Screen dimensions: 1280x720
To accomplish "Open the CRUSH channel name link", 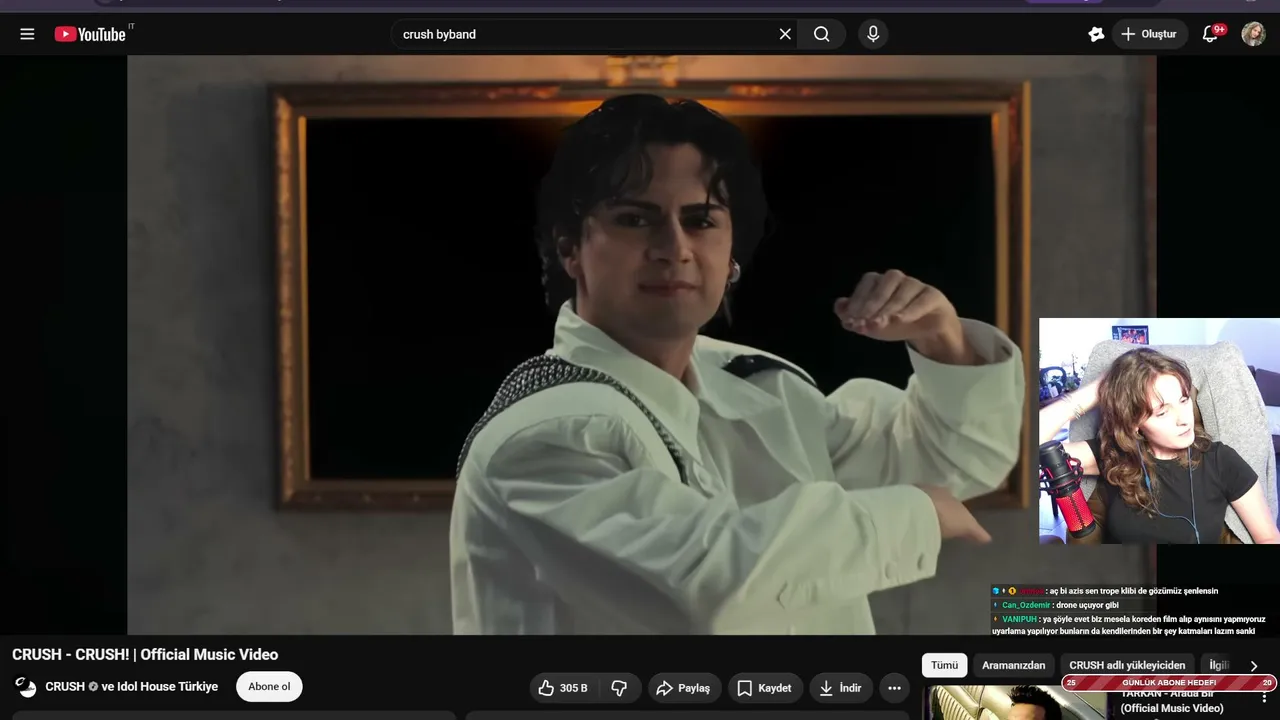I will point(65,687).
